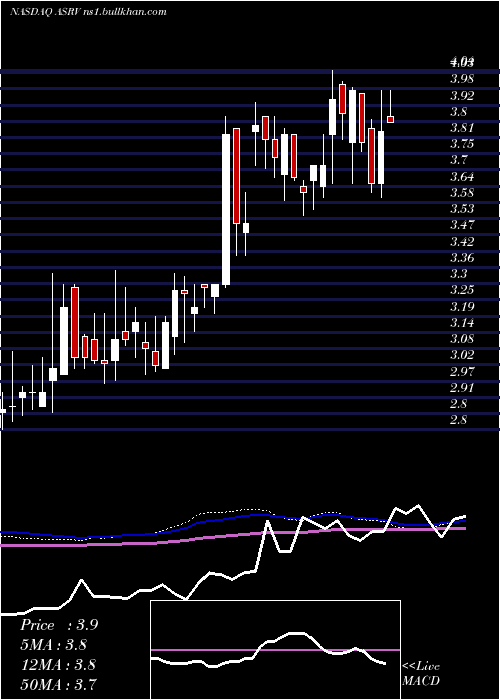Click the 3.25 price axis label
This screenshot has width=500, height=700.
pyautogui.click(x=462, y=290)
